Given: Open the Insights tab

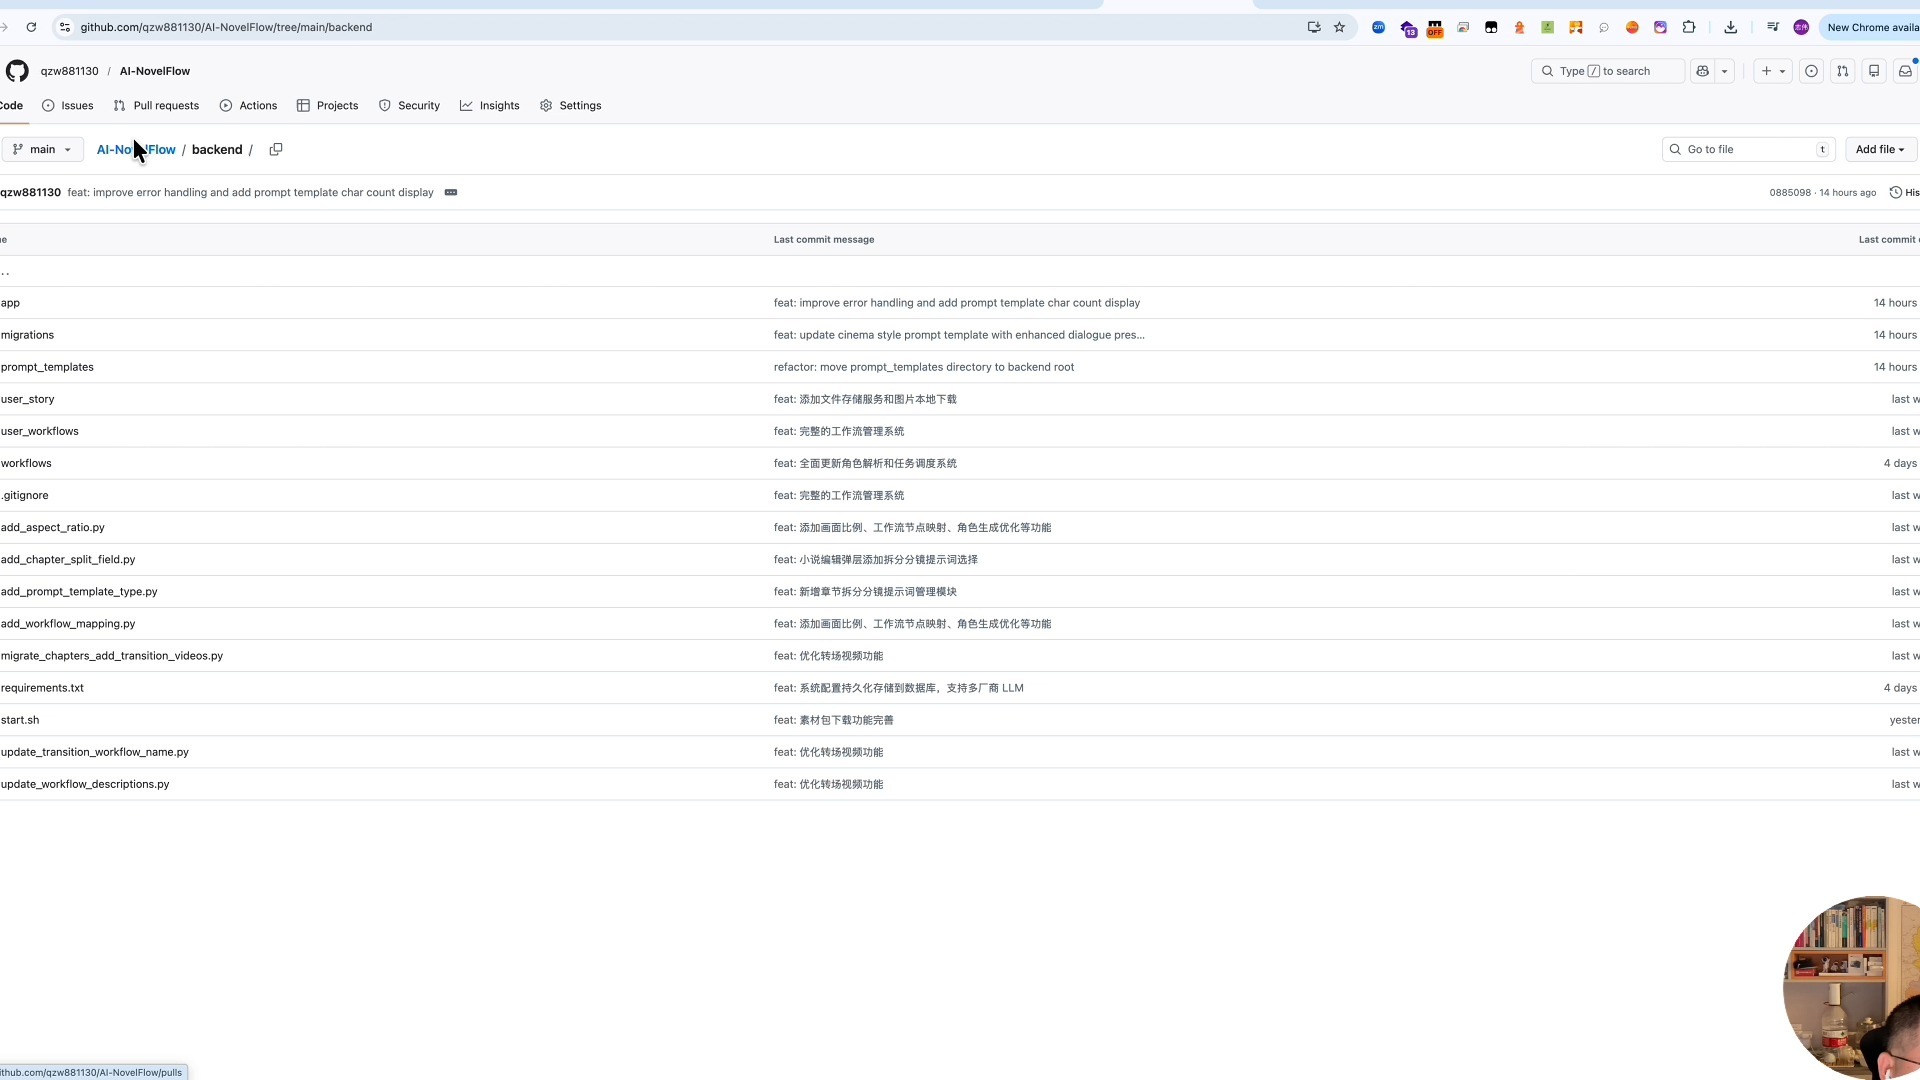Looking at the screenshot, I should tap(490, 106).
